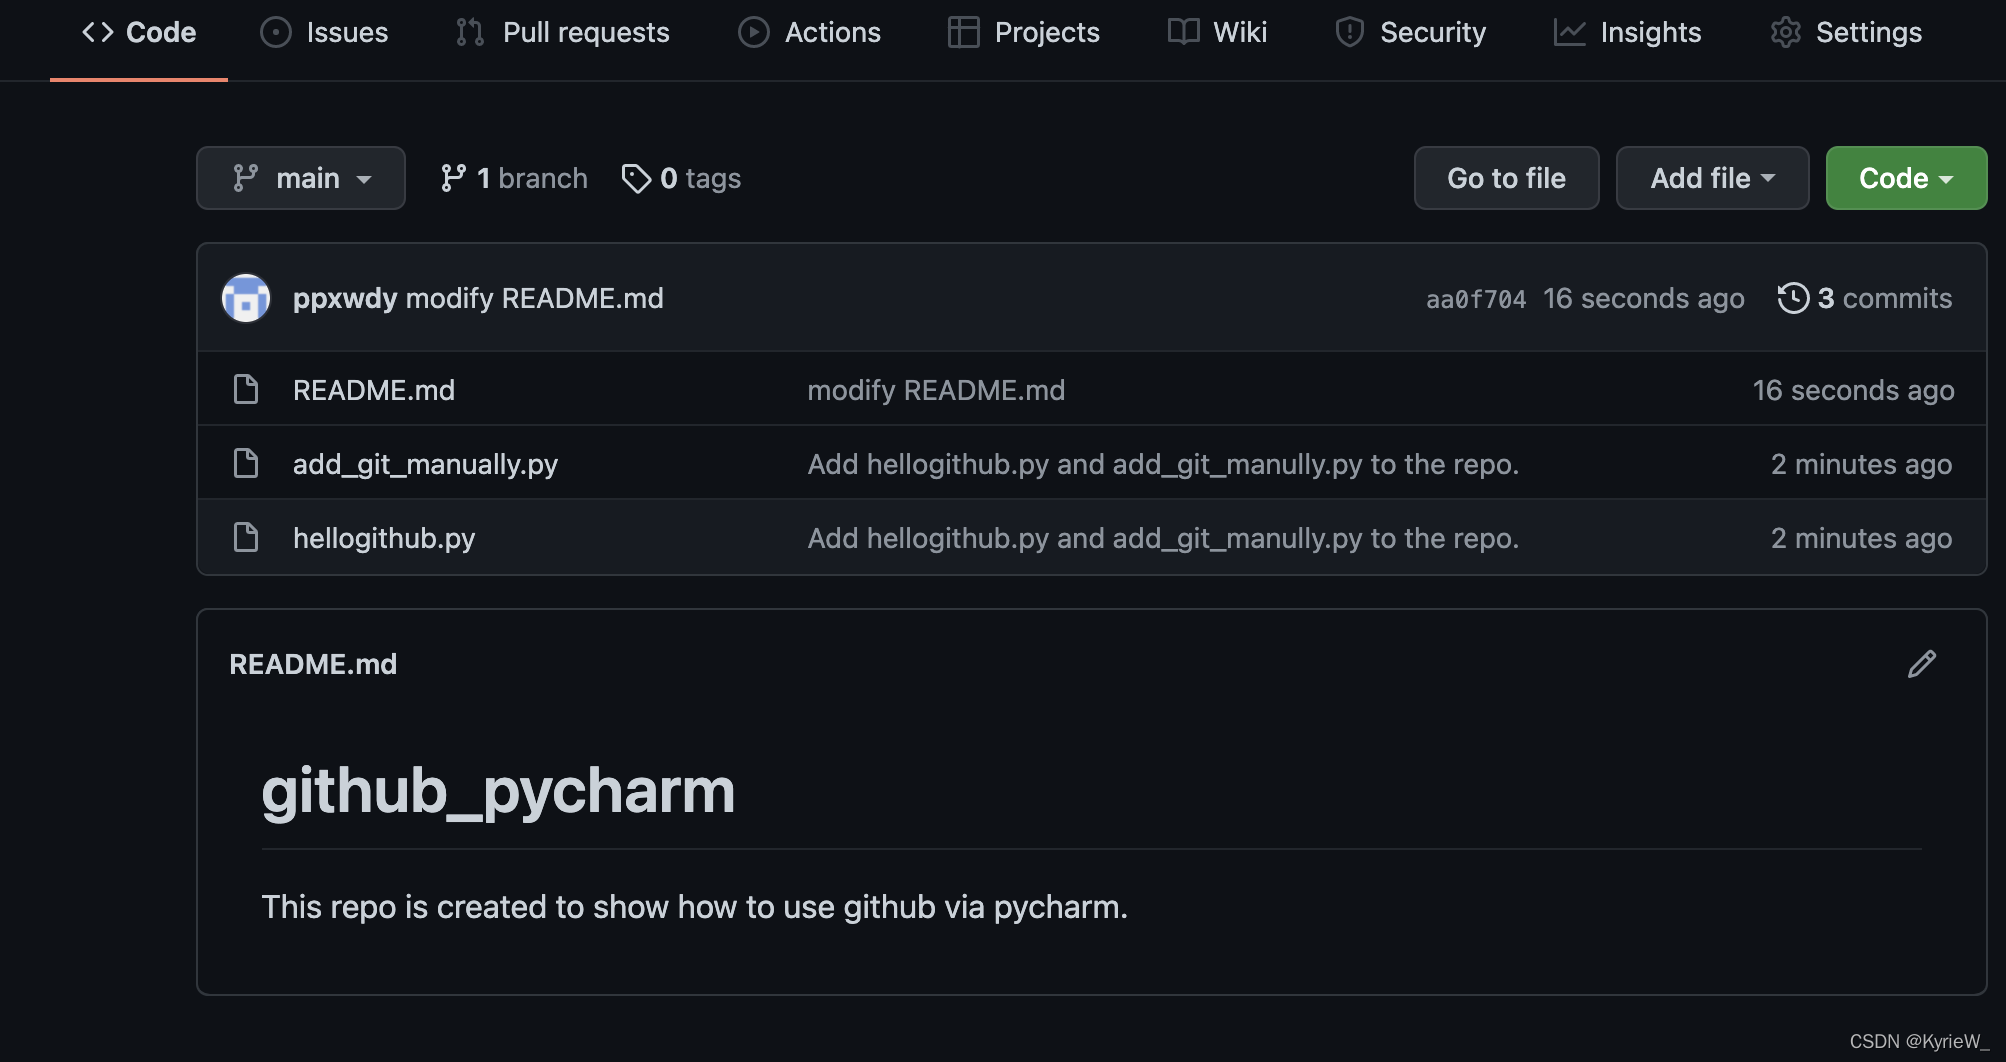Click the ppxwdy user avatar

pos(246,298)
